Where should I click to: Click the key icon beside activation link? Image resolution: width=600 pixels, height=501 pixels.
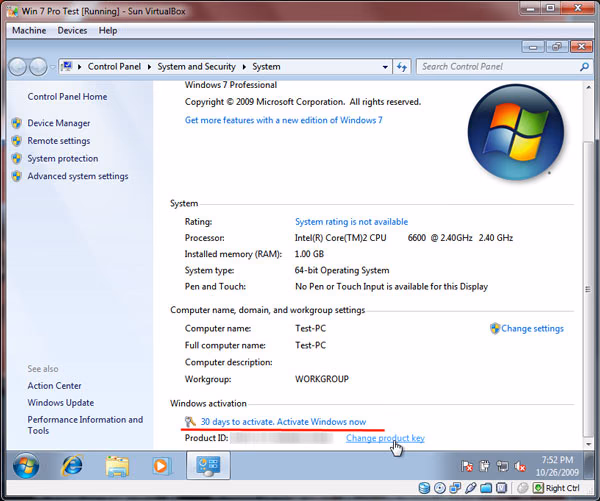tap(190, 421)
